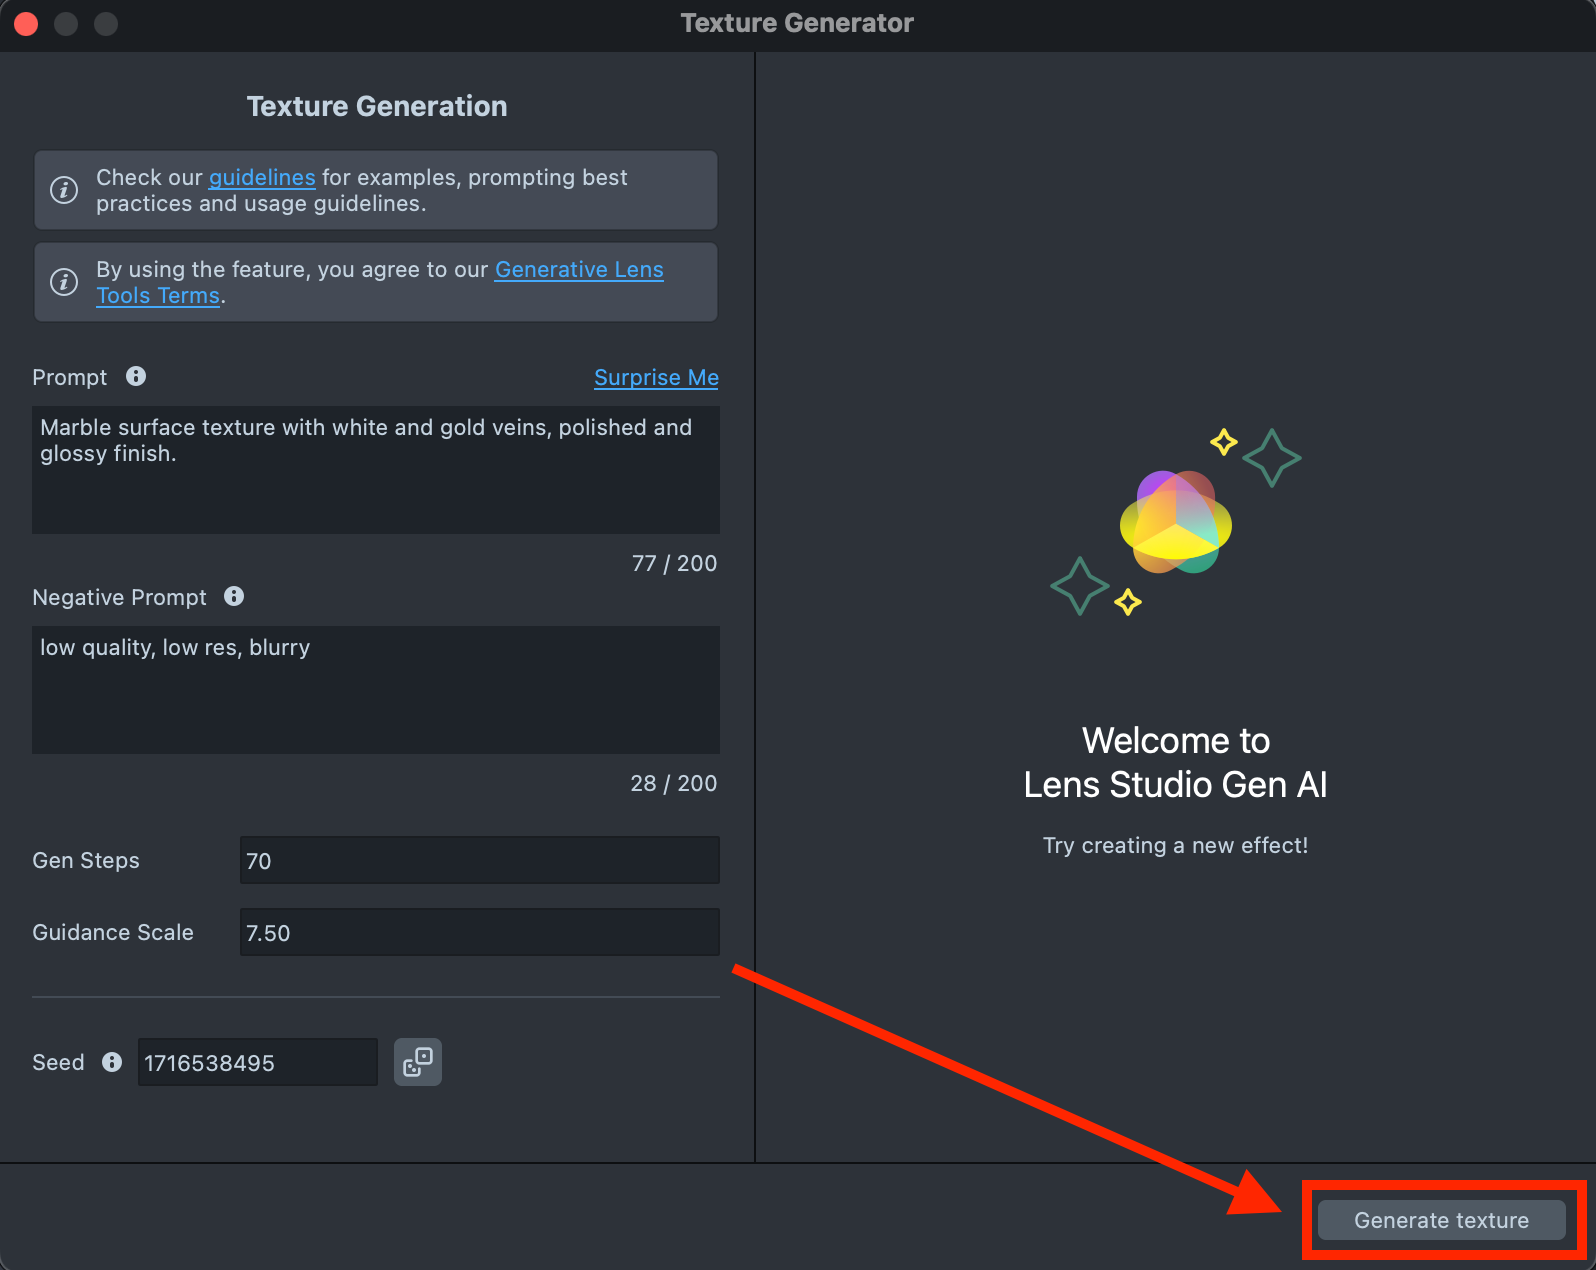Close the Texture Generator window
The image size is (1596, 1270).
(x=27, y=24)
